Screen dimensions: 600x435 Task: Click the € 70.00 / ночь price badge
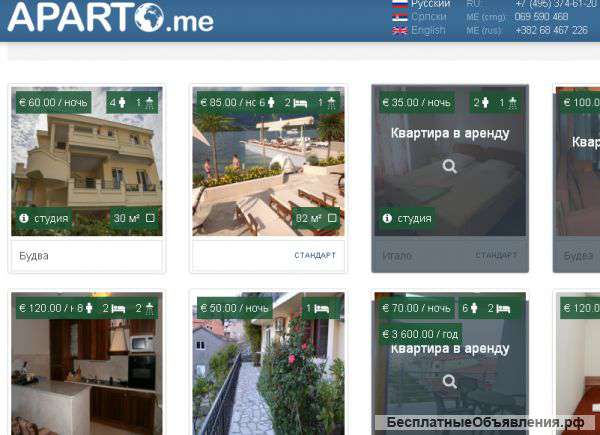pos(416,308)
